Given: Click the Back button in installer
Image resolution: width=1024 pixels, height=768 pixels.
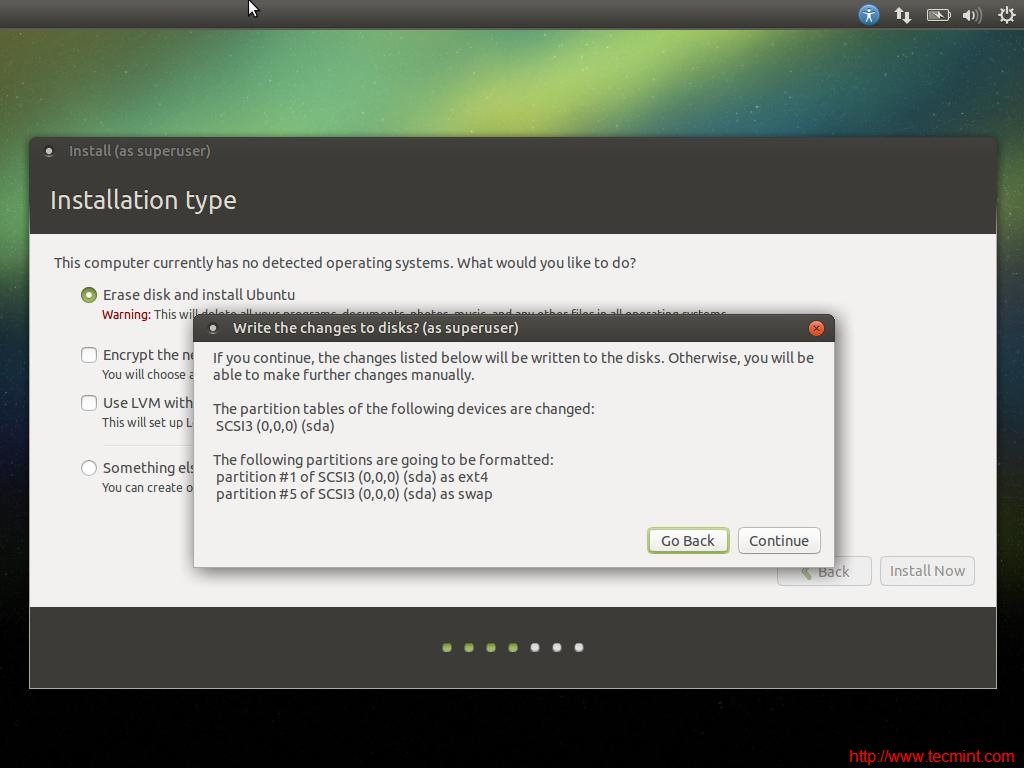Looking at the screenshot, I should tap(824, 571).
